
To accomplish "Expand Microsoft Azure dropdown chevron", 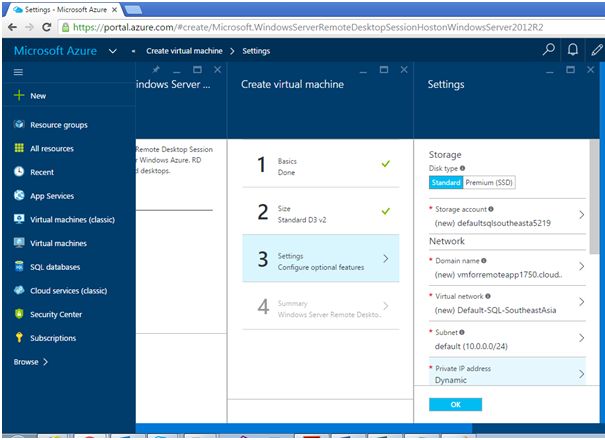I will tap(113, 51).
